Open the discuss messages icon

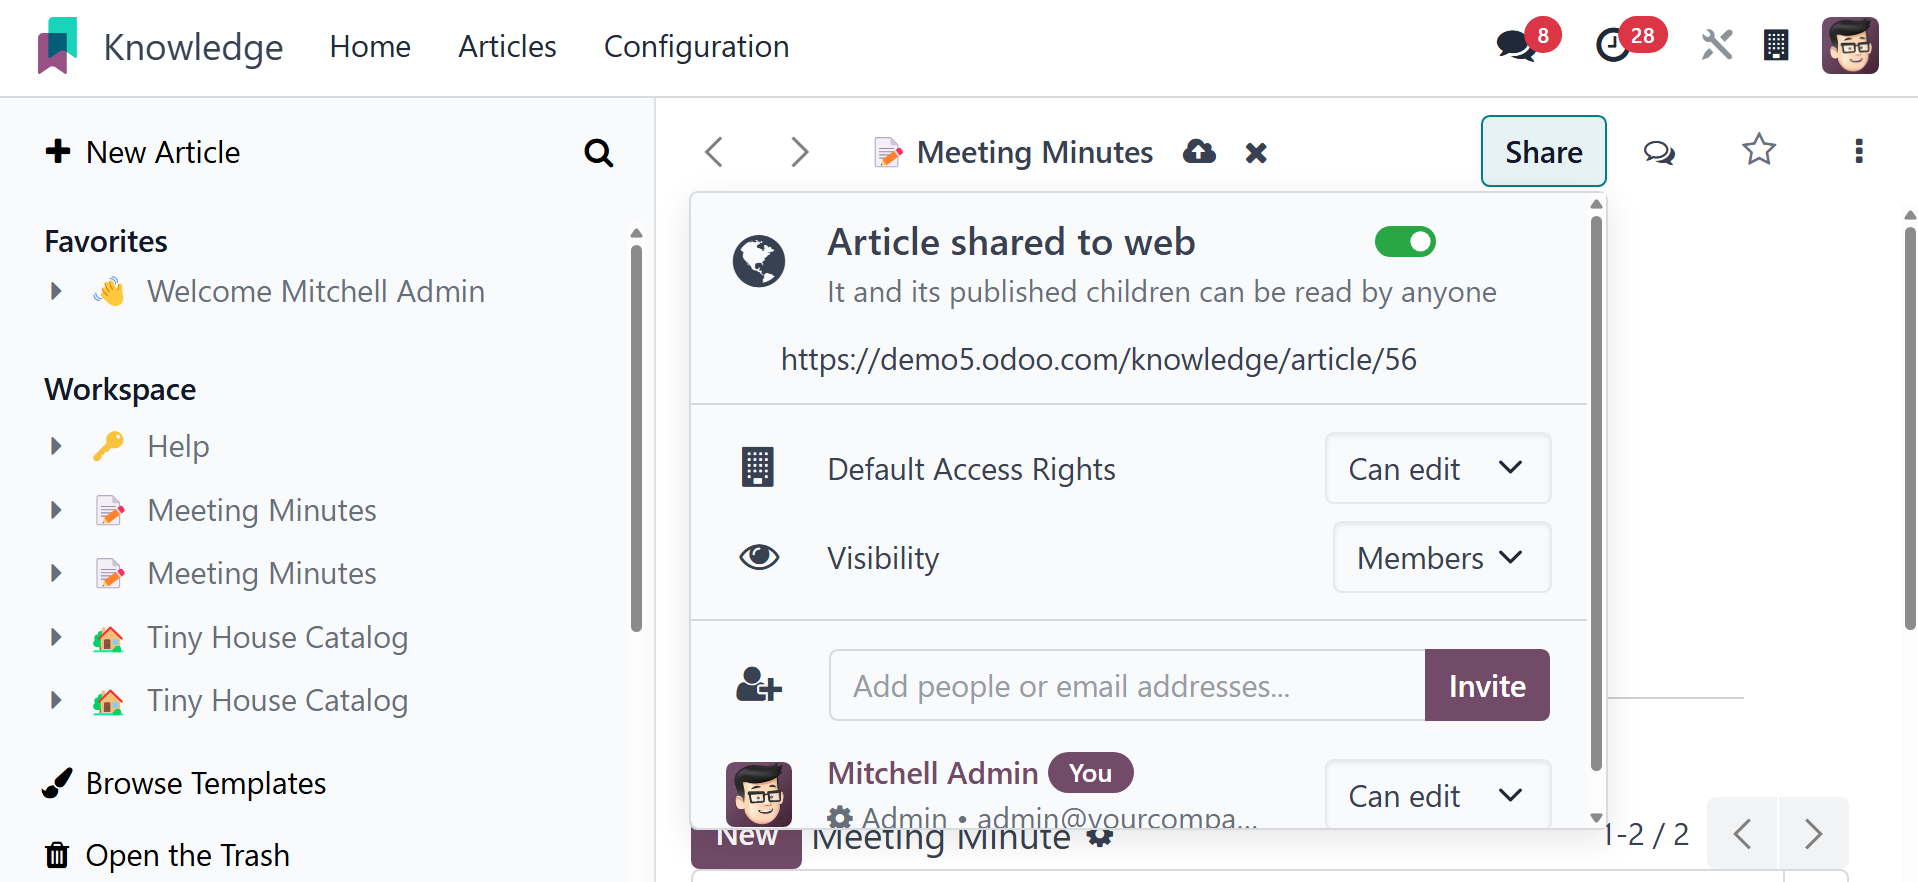tap(1516, 46)
